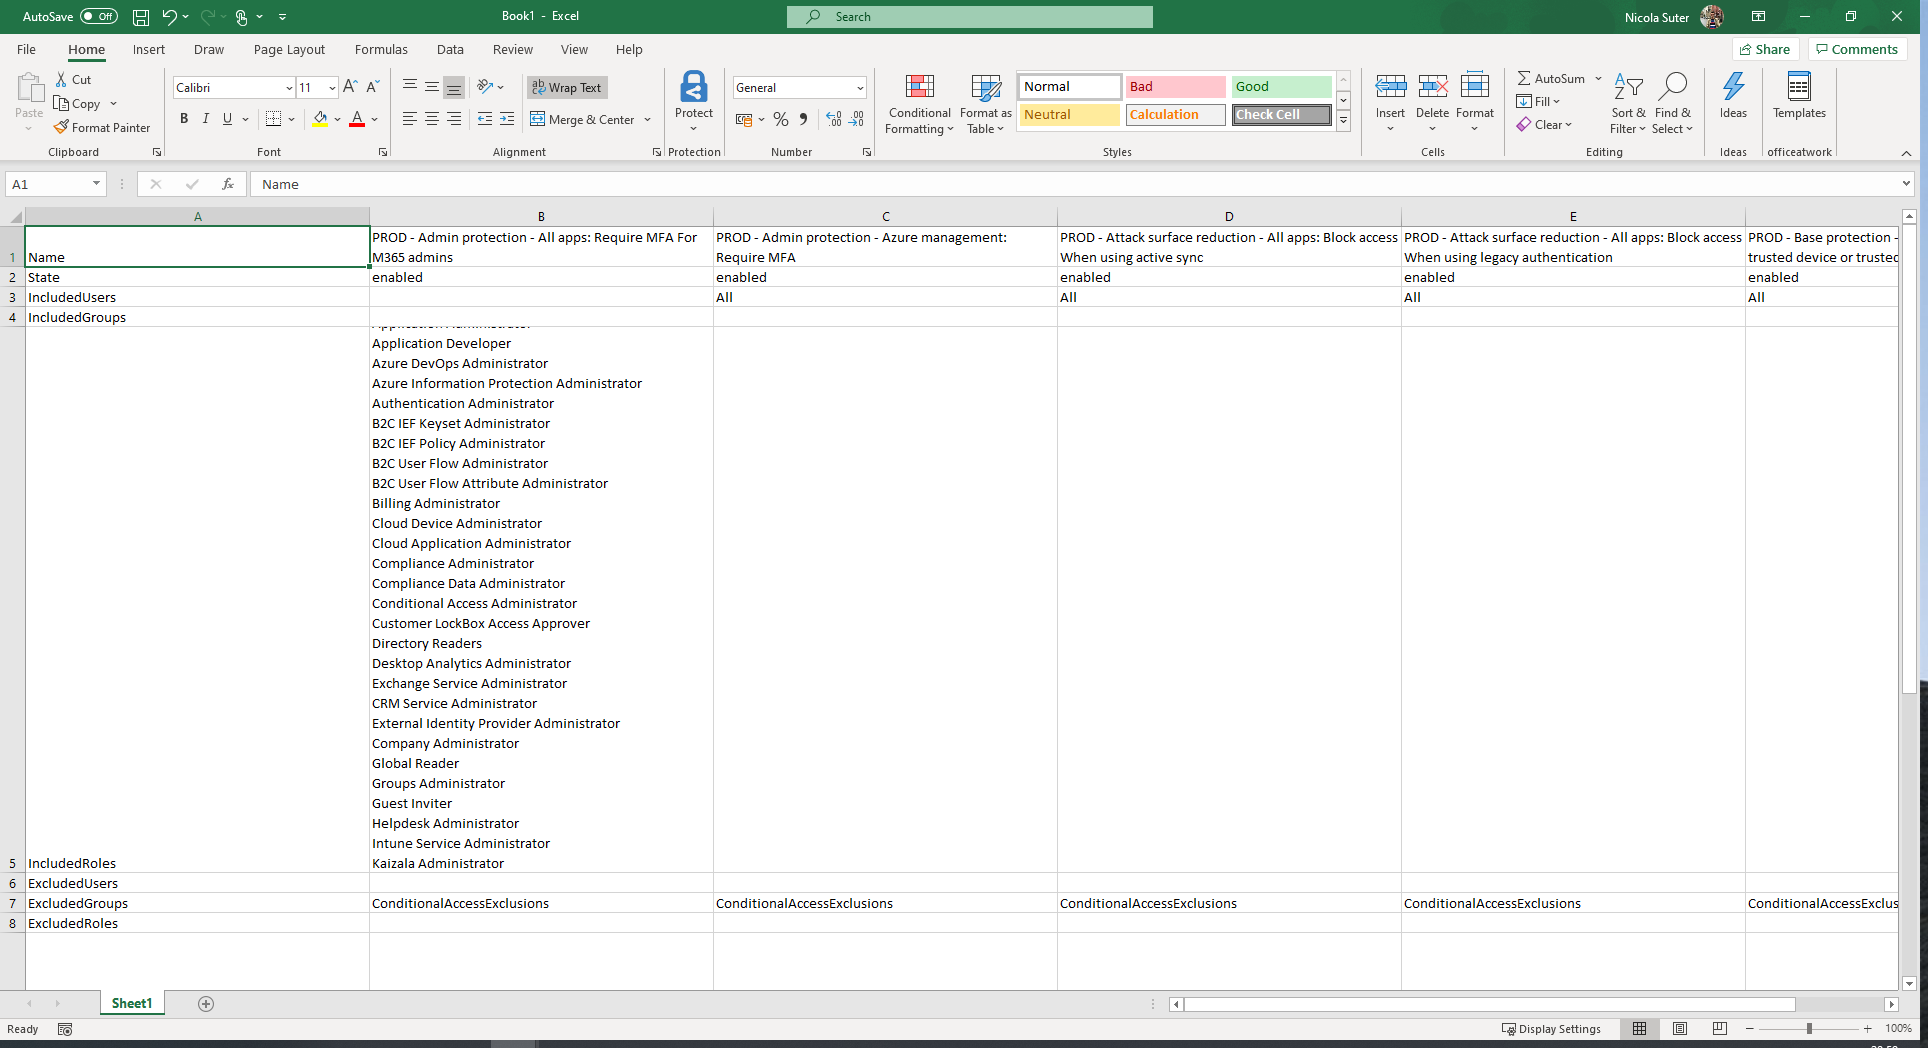Increase font size with the larger A icon
The width and height of the screenshot is (1928, 1048).
coord(350,88)
